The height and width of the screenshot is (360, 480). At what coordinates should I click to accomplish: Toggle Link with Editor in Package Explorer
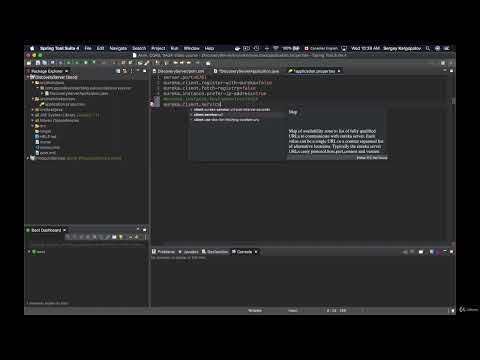tap(125, 71)
